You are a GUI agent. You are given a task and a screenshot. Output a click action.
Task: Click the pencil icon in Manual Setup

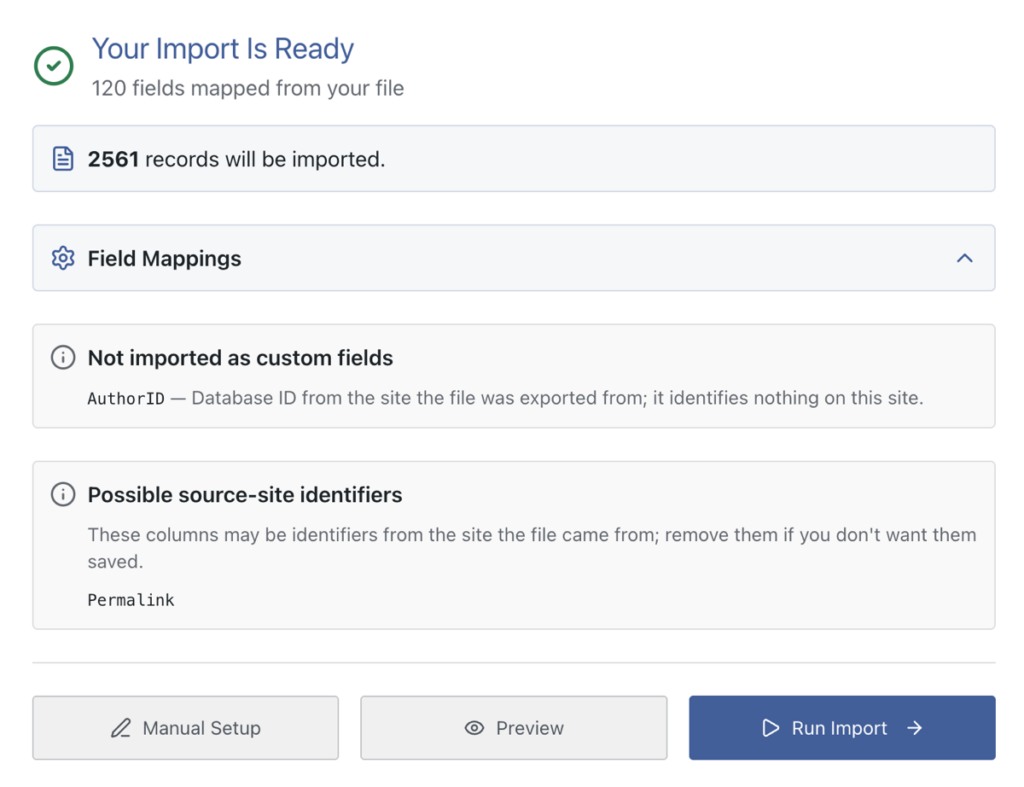[121, 728]
